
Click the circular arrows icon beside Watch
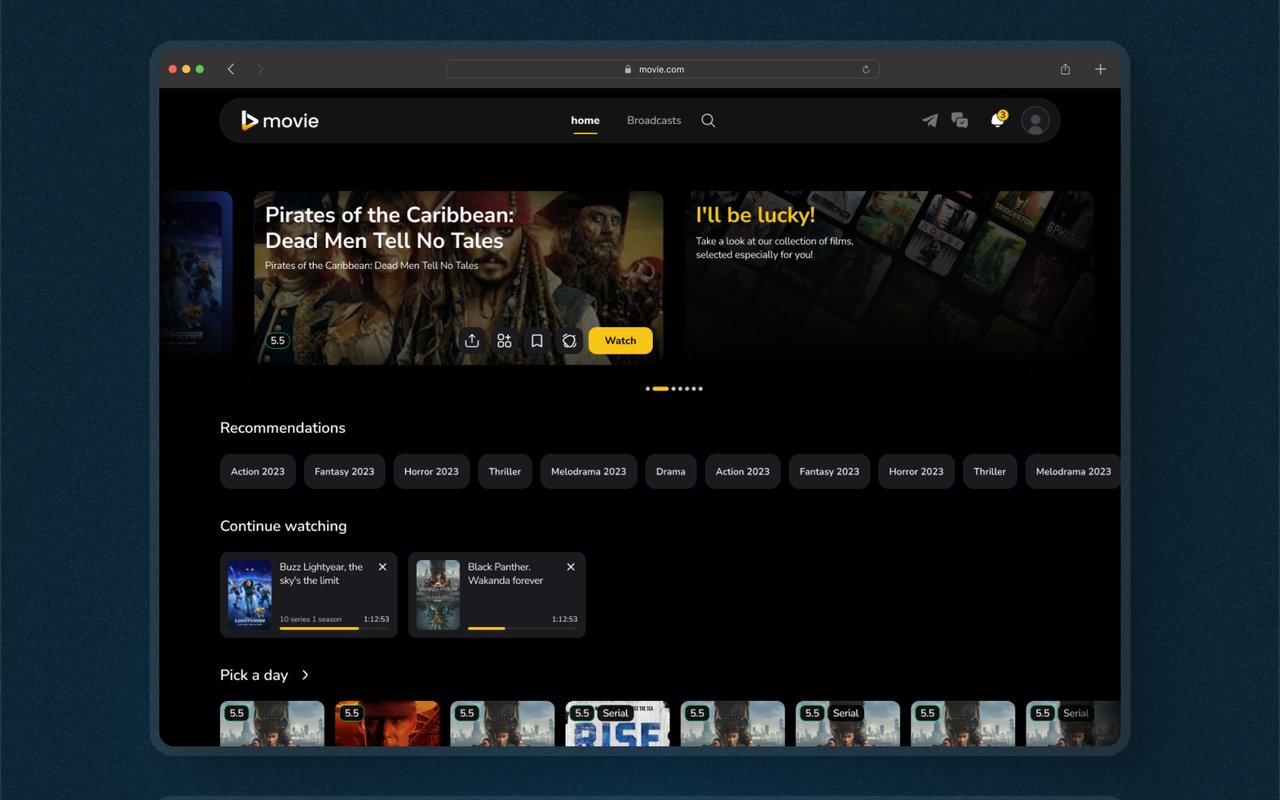(x=569, y=341)
